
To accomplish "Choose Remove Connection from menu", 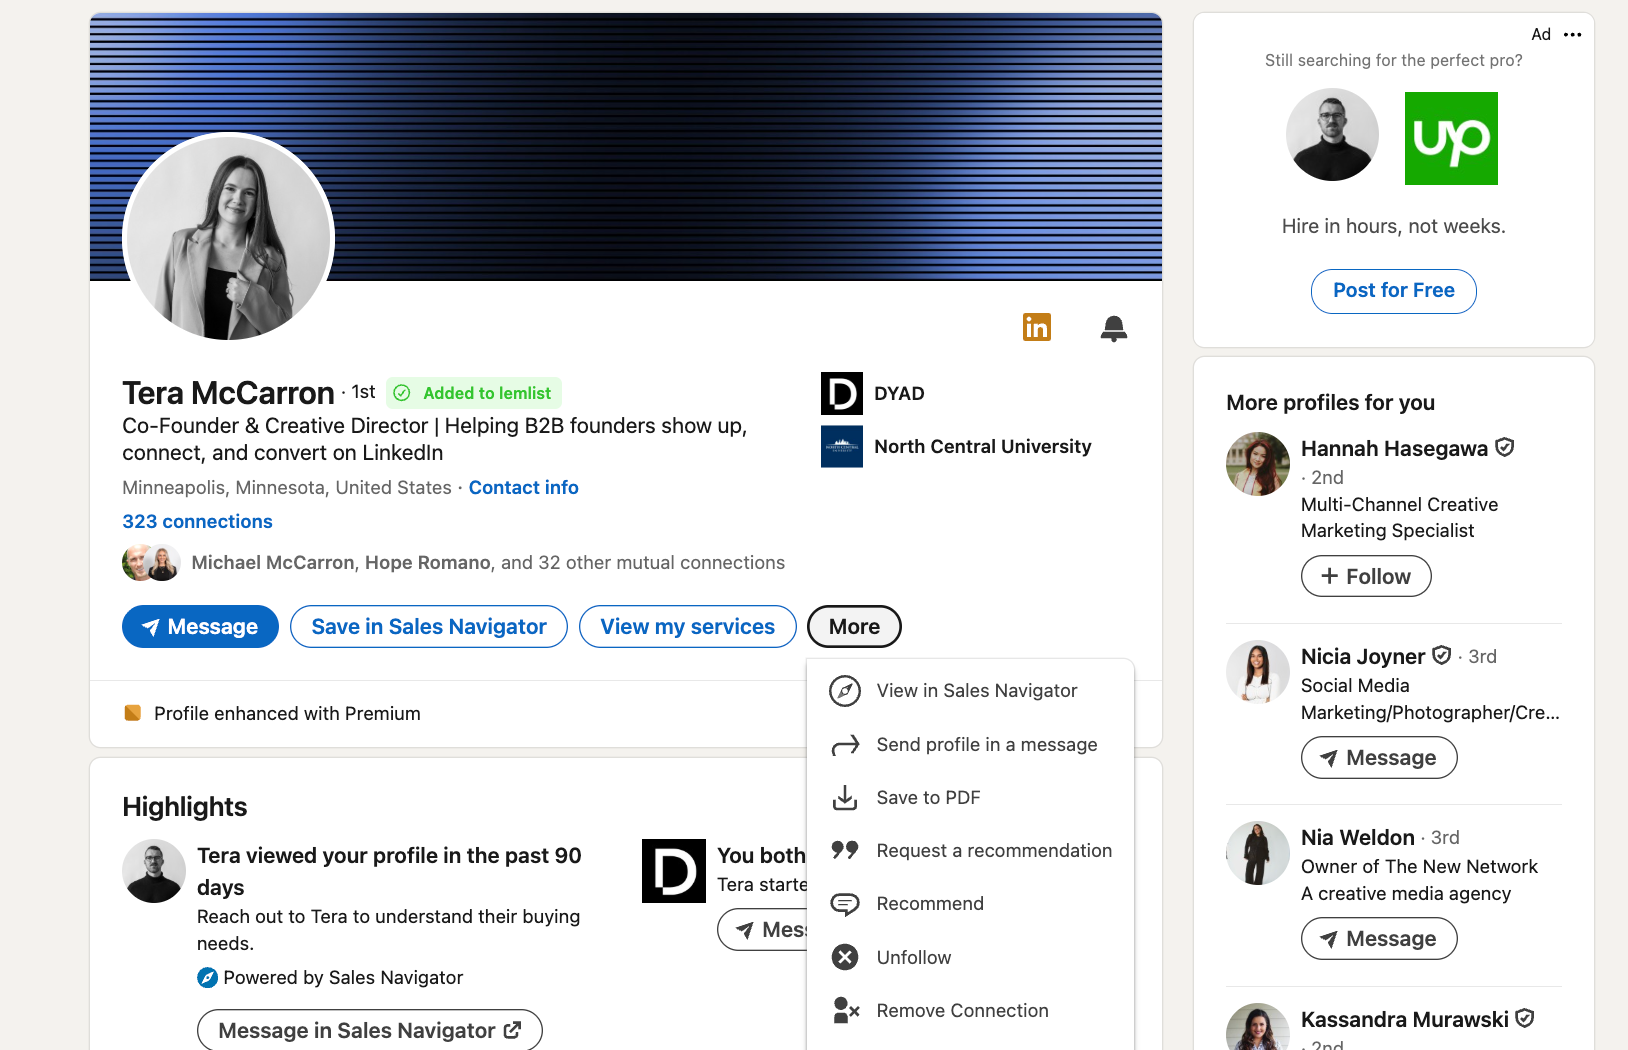I will point(962,1011).
